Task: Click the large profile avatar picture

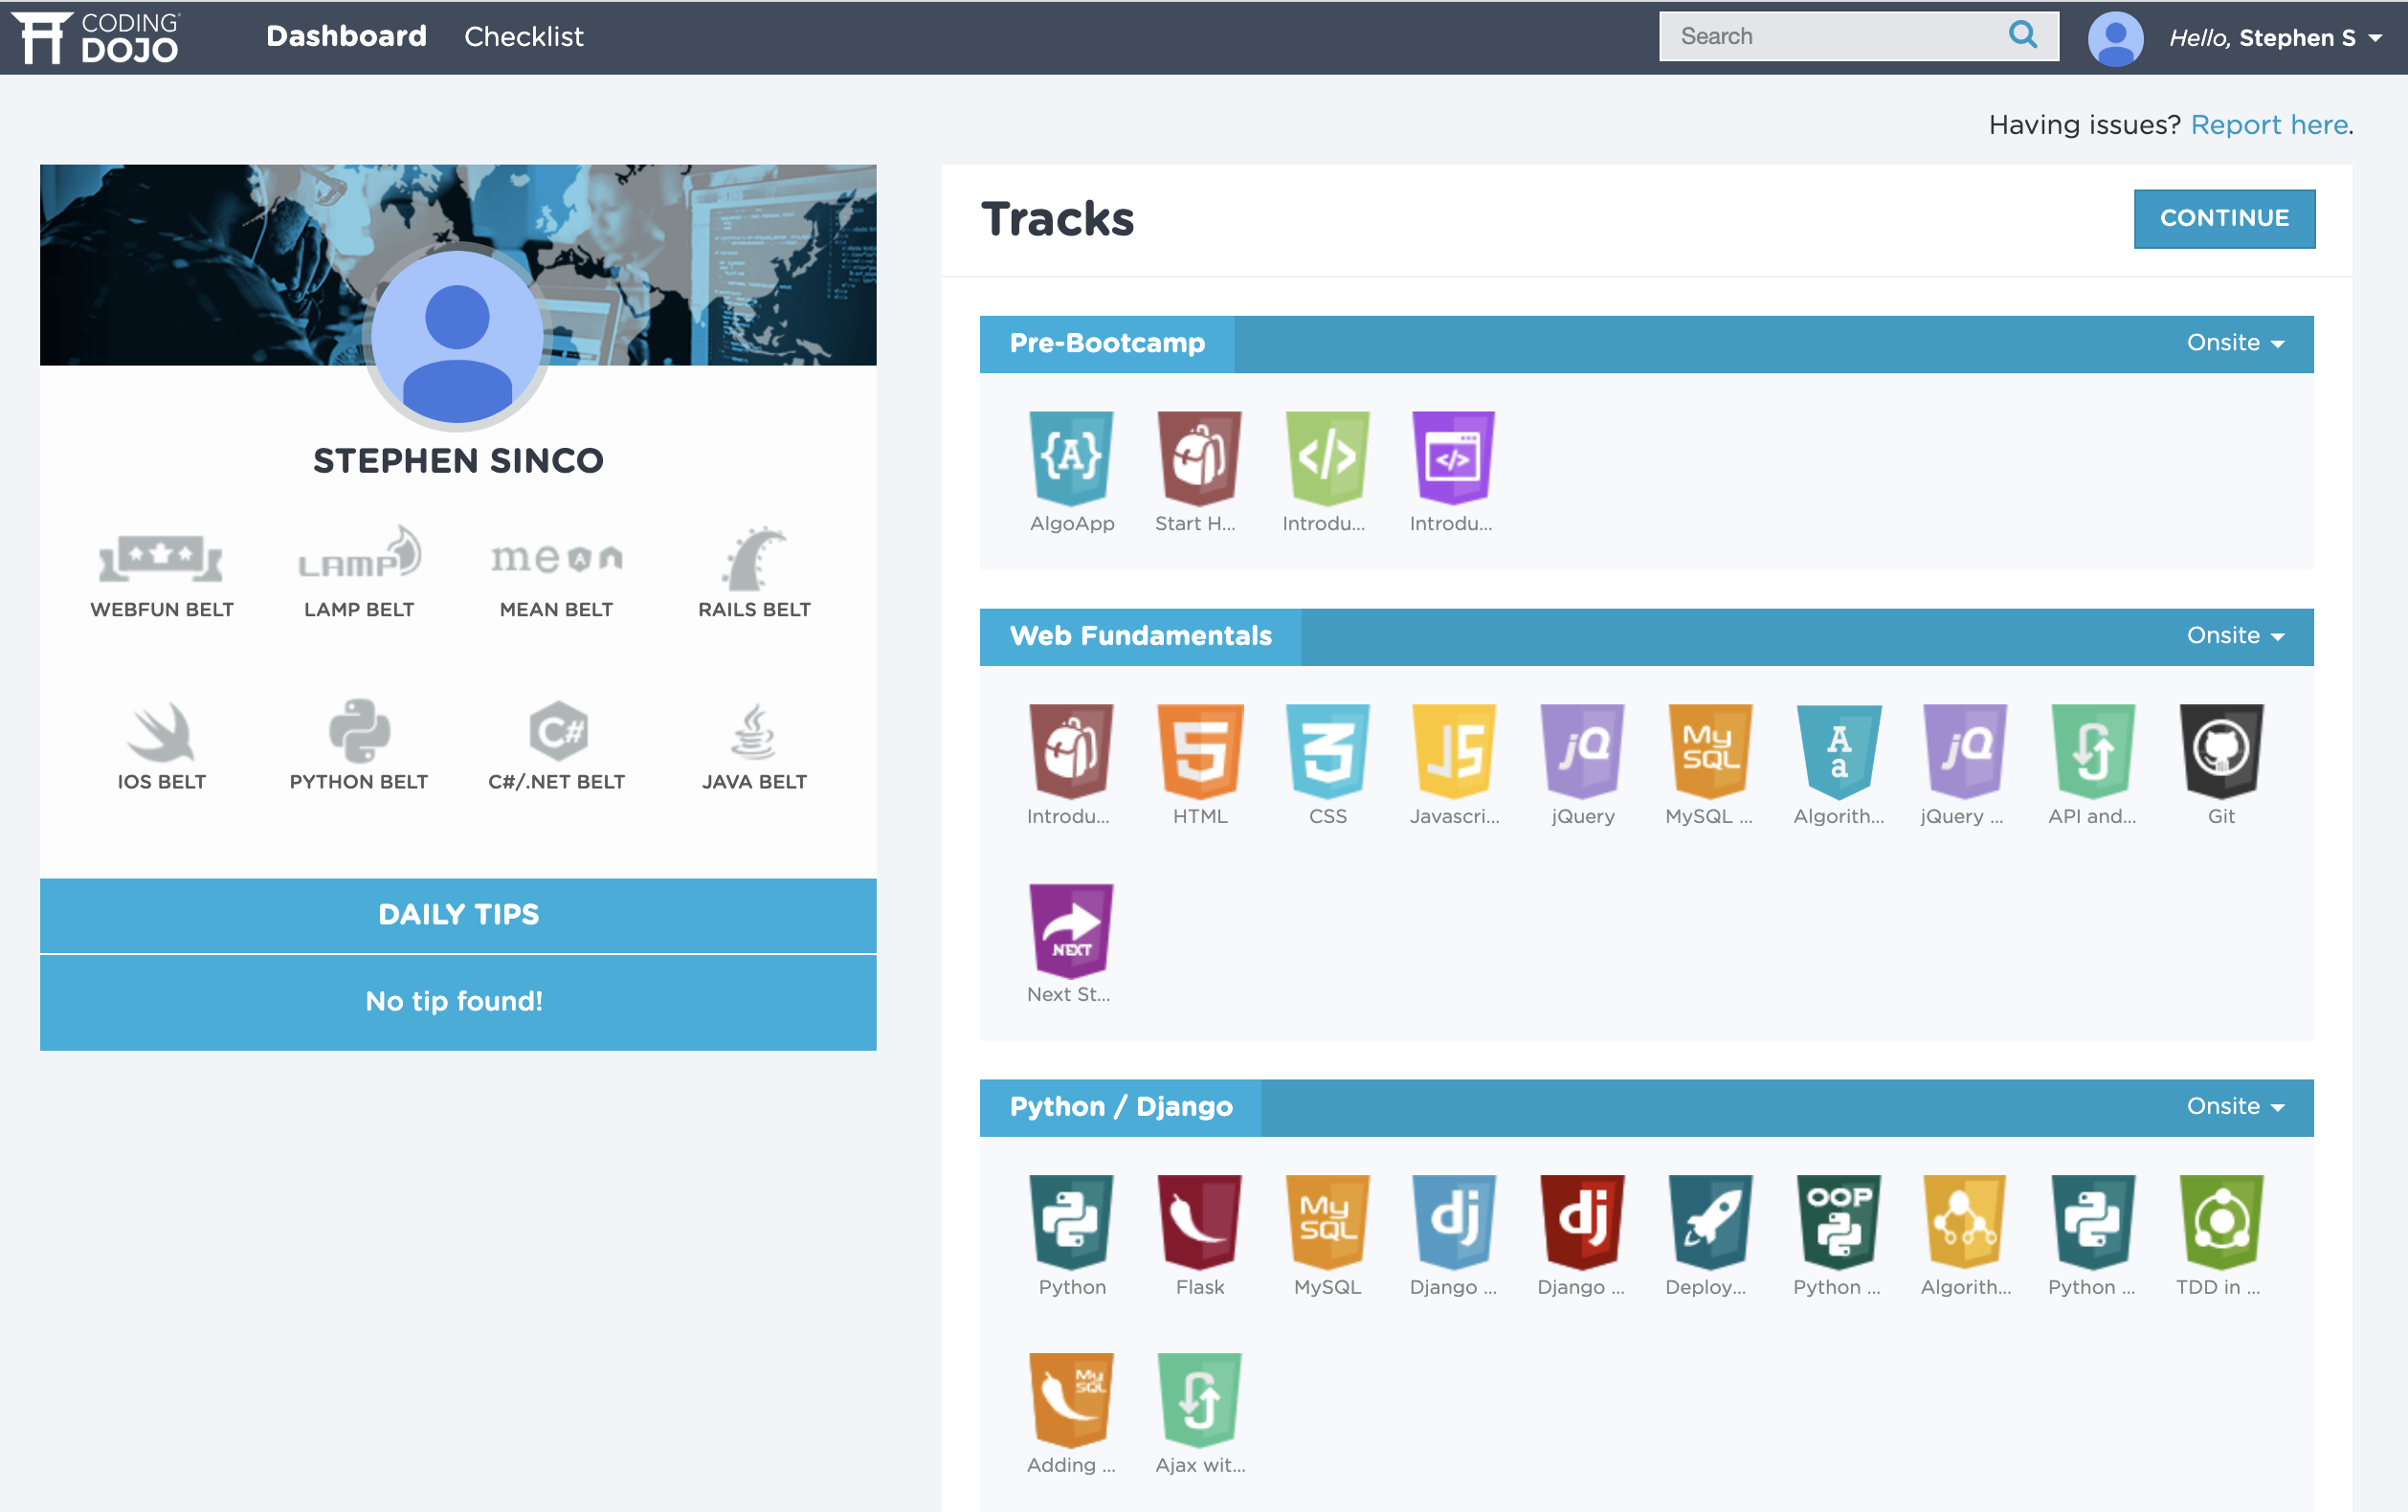Action: (458, 337)
